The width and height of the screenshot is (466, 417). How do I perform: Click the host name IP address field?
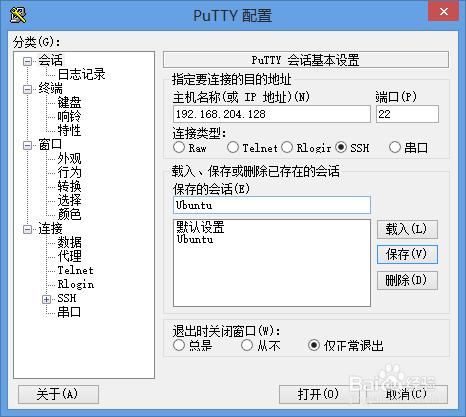point(272,114)
